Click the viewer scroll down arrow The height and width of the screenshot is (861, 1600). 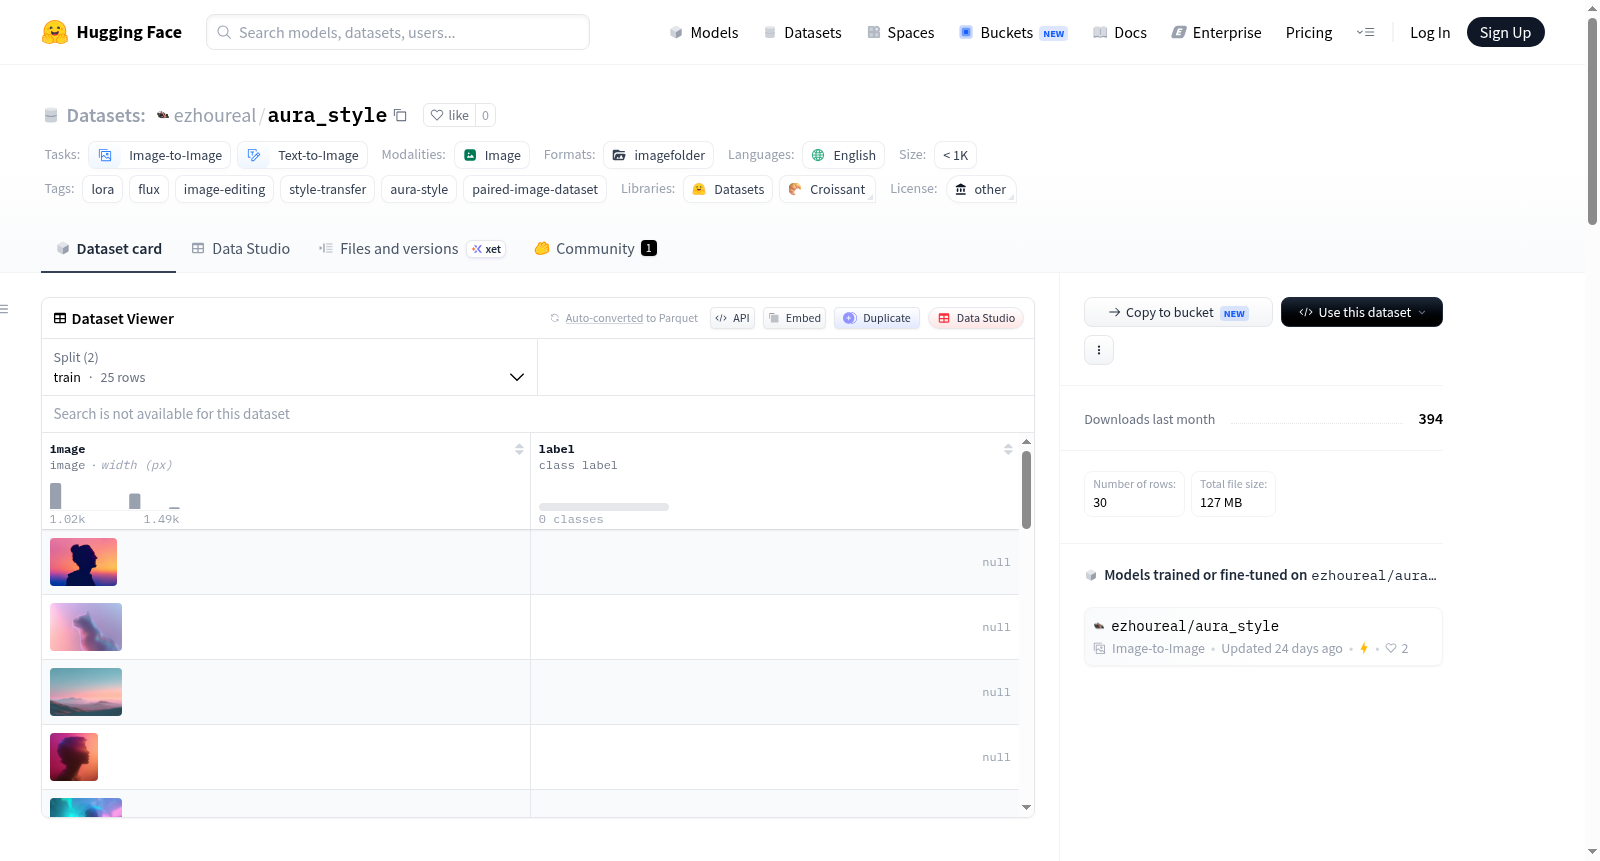pyautogui.click(x=1026, y=807)
